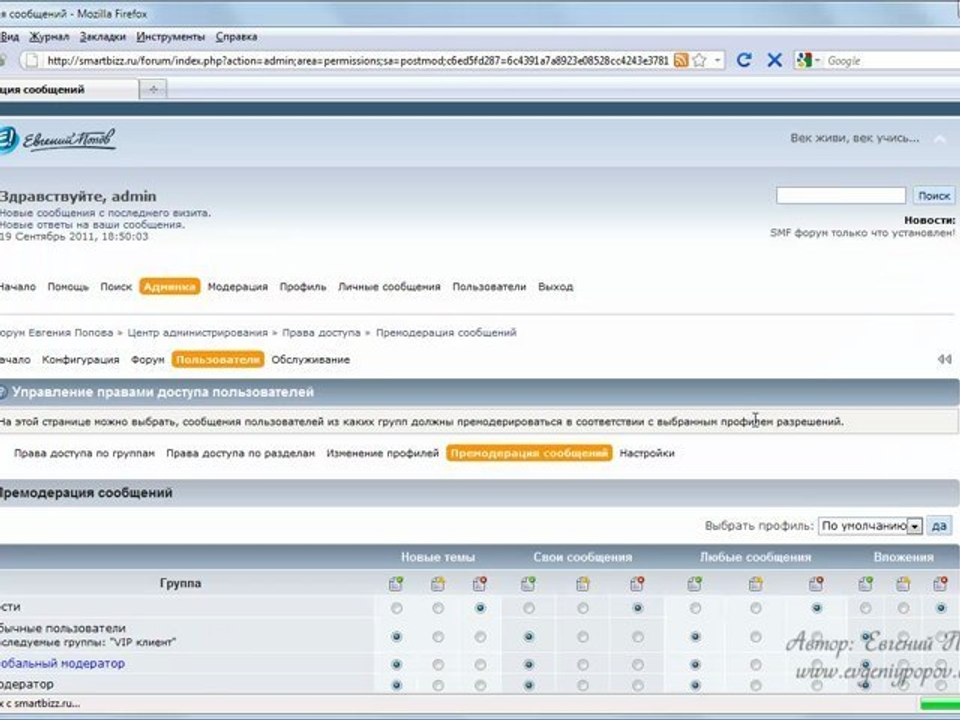The width and height of the screenshot is (960, 720).
Task: Collapse the header with the upward arrow icon
Action: click(x=940, y=139)
